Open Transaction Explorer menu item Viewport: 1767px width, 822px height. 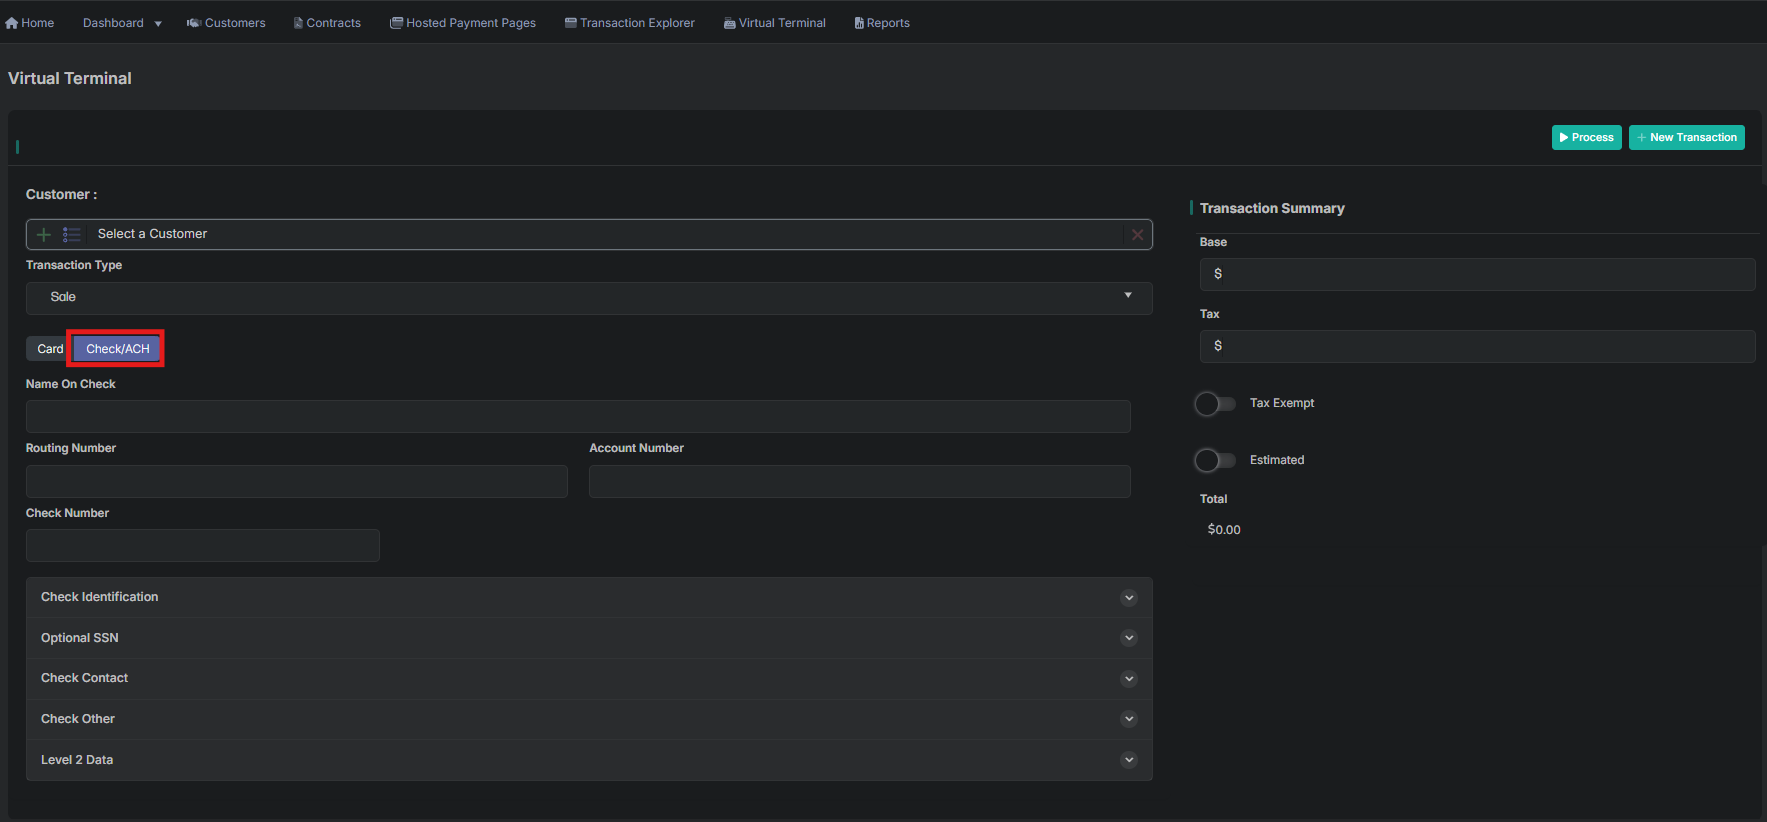pyautogui.click(x=630, y=23)
